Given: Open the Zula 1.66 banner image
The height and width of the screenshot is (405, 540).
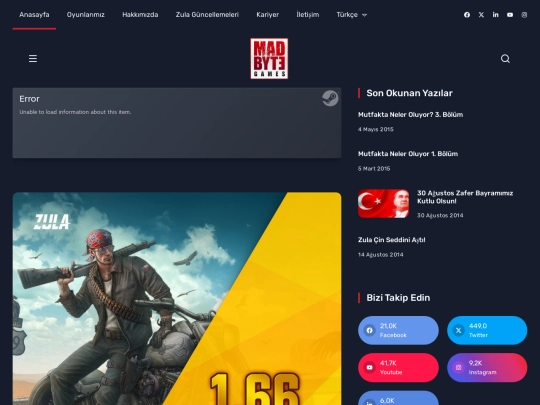Looking at the screenshot, I should (177, 299).
